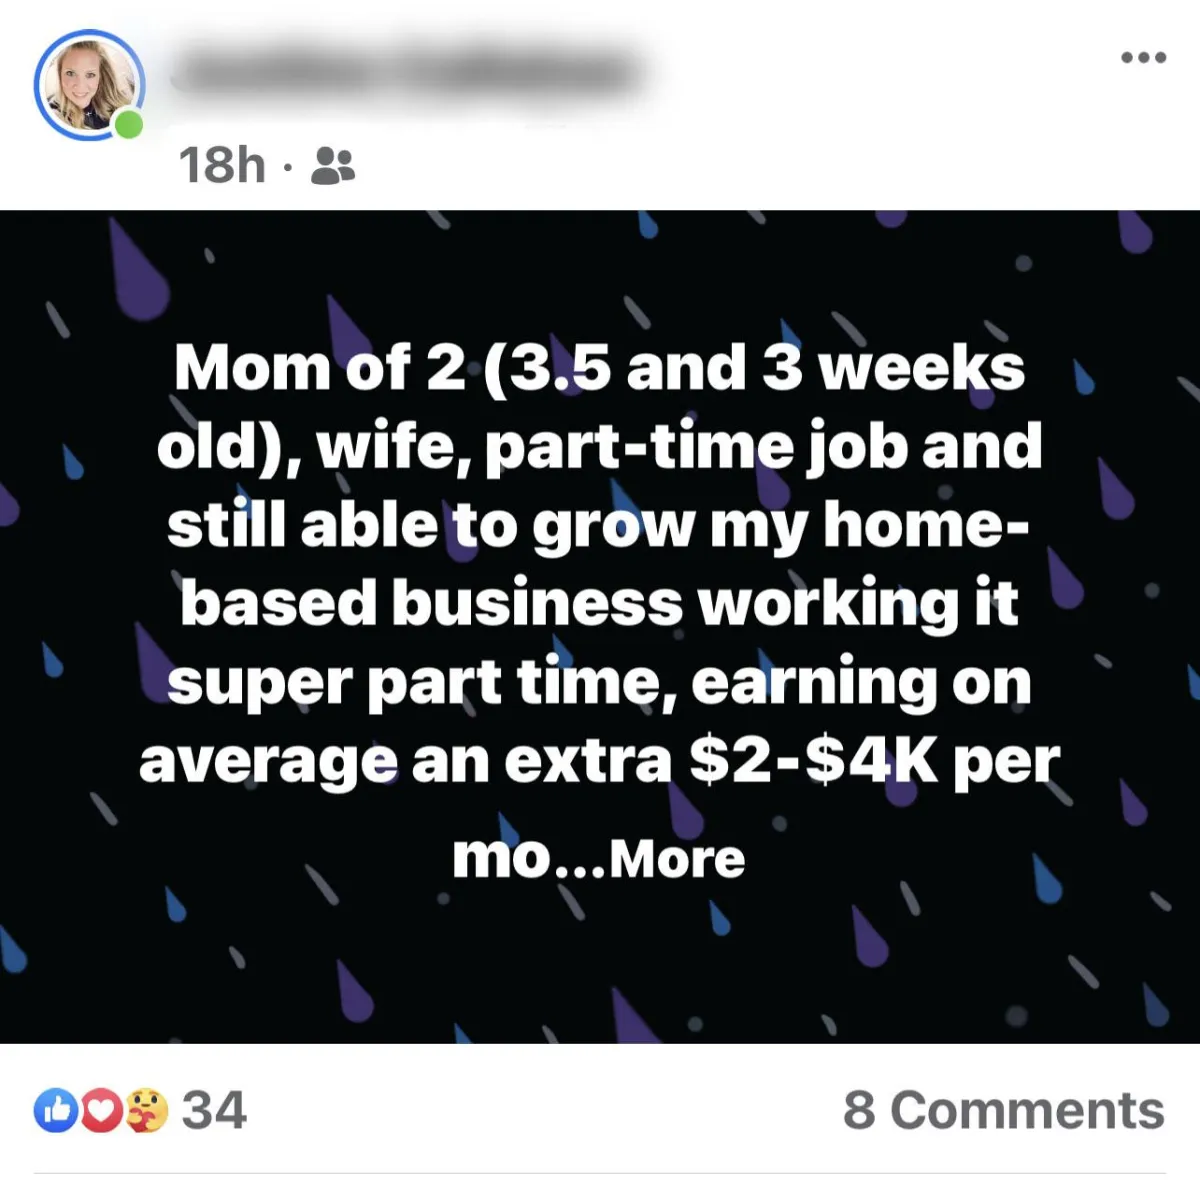
Task: Click the blue story ring around avatar
Action: pyautogui.click(x=89, y=85)
